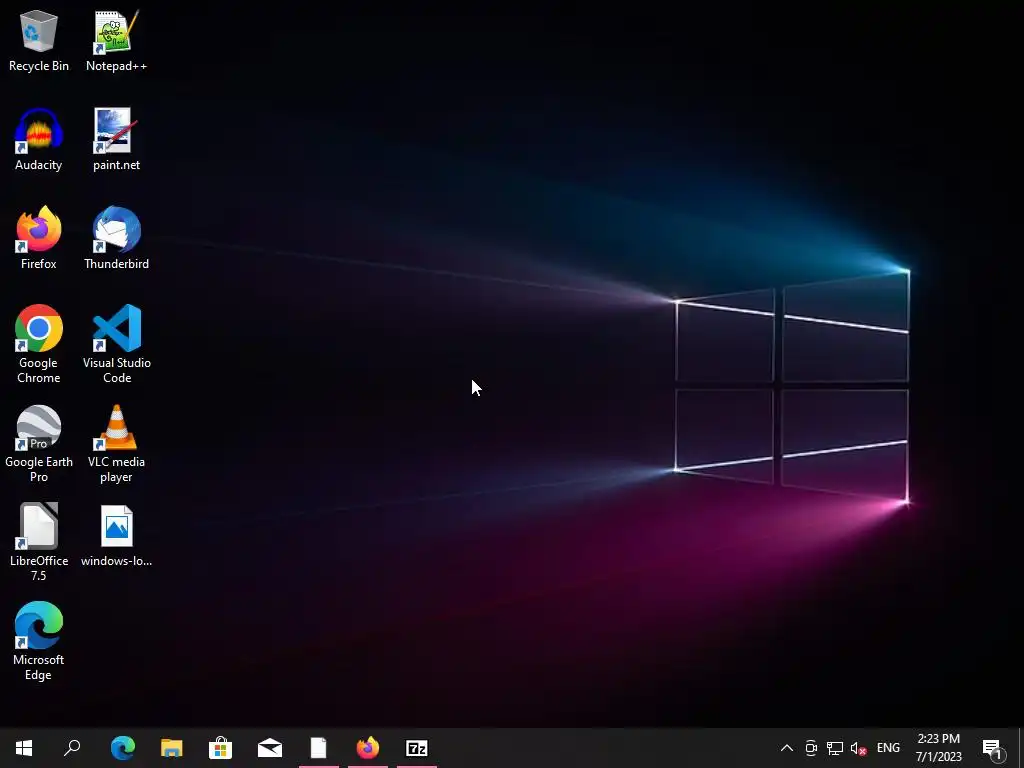
Task: Show hidden system tray icons
Action: (787, 748)
